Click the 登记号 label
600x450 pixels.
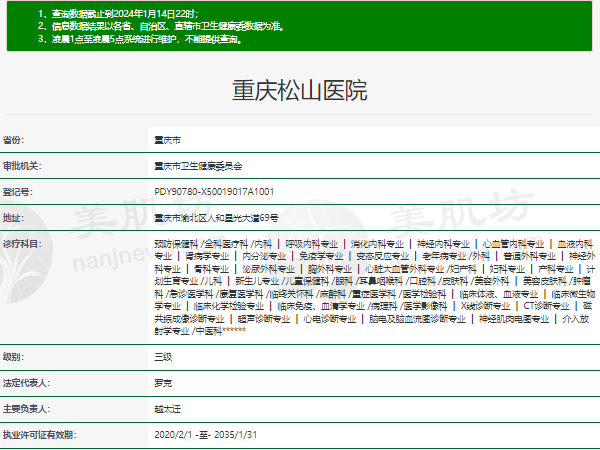(x=18, y=192)
